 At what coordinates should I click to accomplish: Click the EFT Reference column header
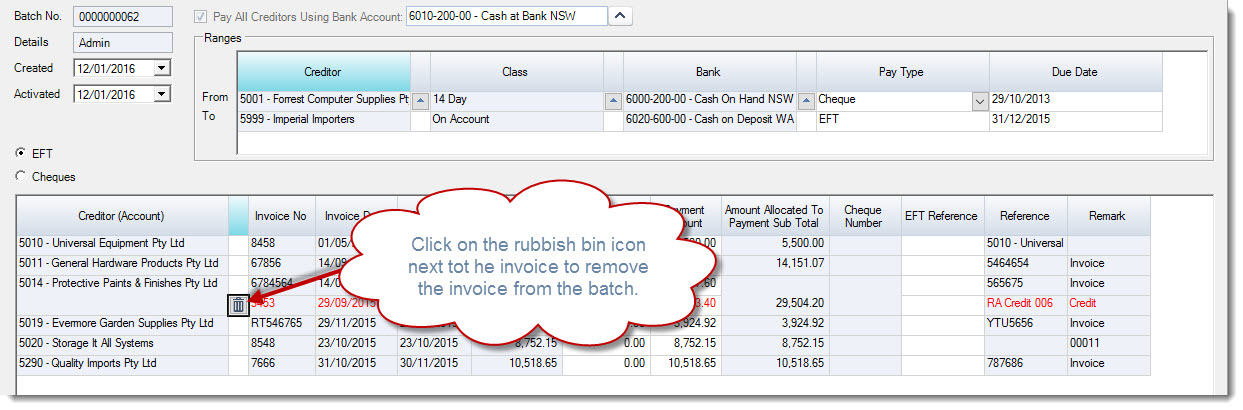click(x=942, y=216)
